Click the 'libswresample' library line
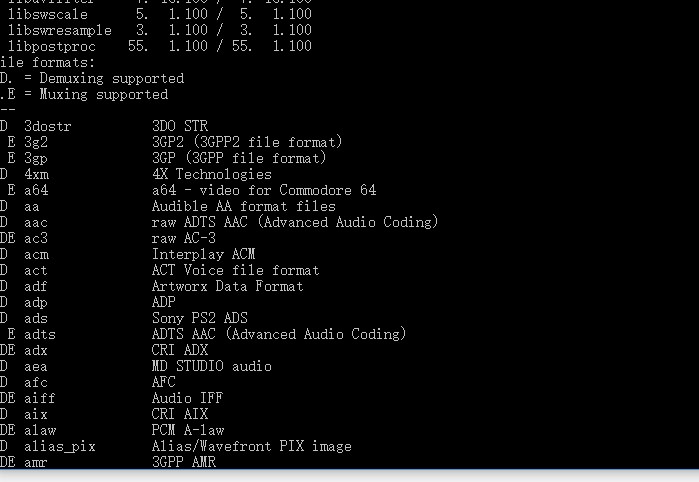This screenshot has width=699, height=482. click(160, 30)
